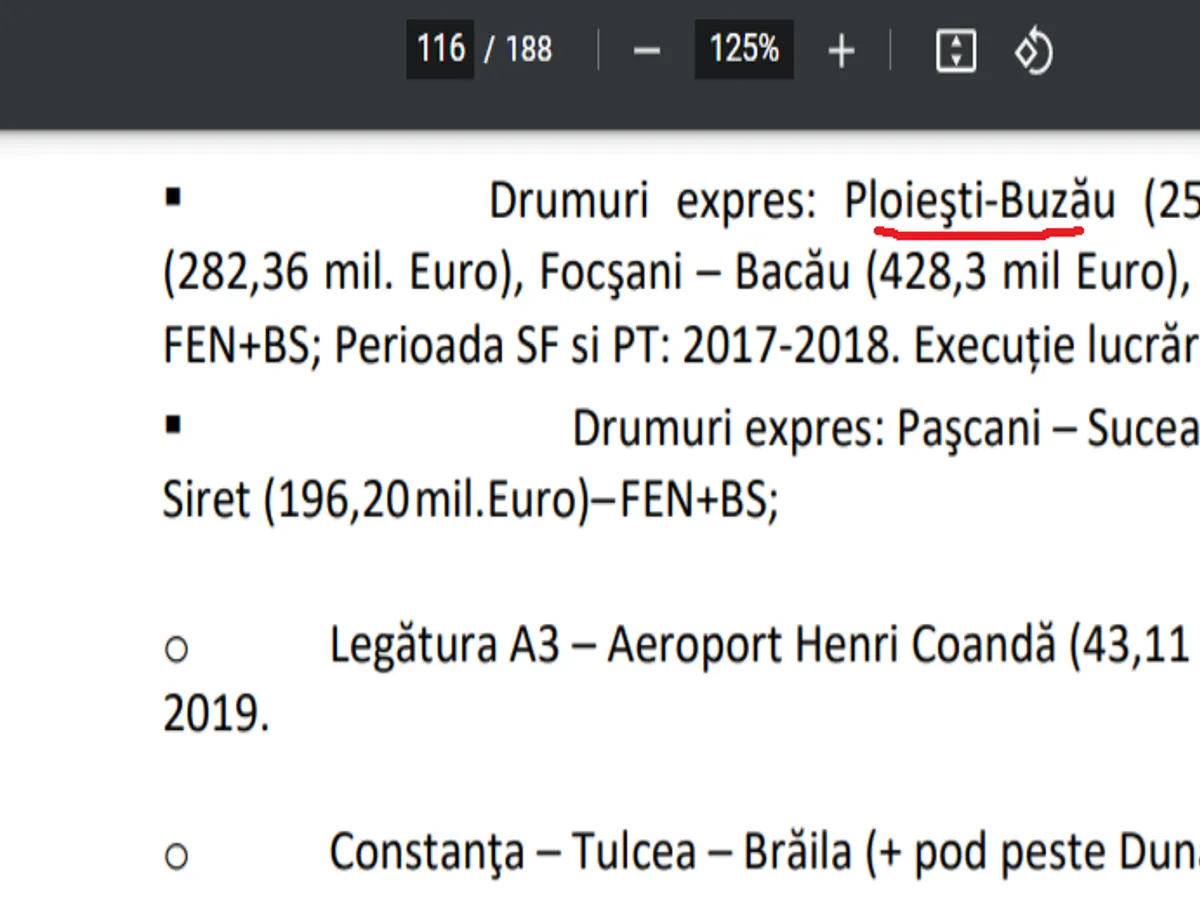
Task: Click the word Paşcani in the second bullet
Action: 955,430
